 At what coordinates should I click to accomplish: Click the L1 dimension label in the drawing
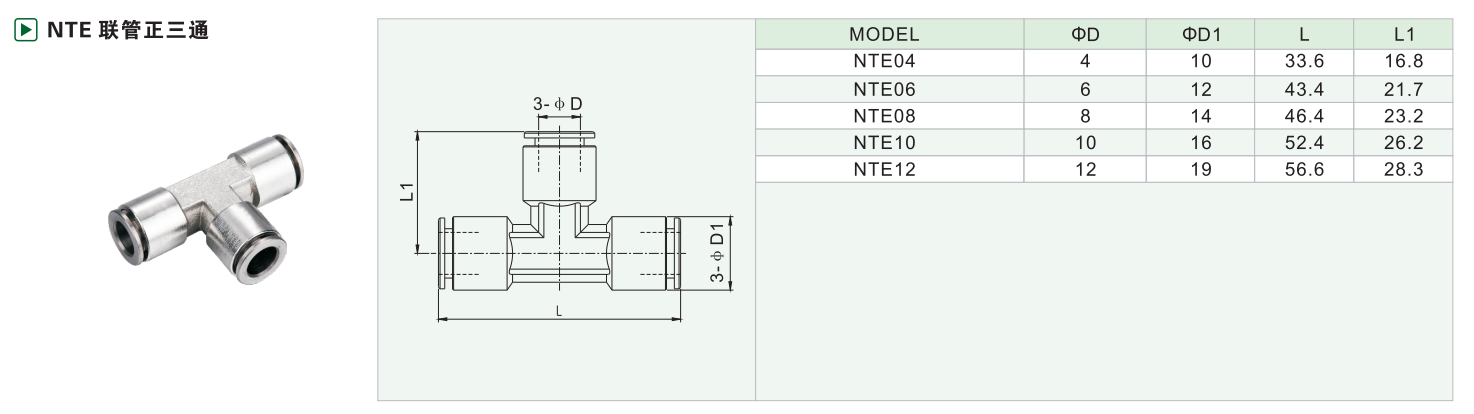click(405, 192)
